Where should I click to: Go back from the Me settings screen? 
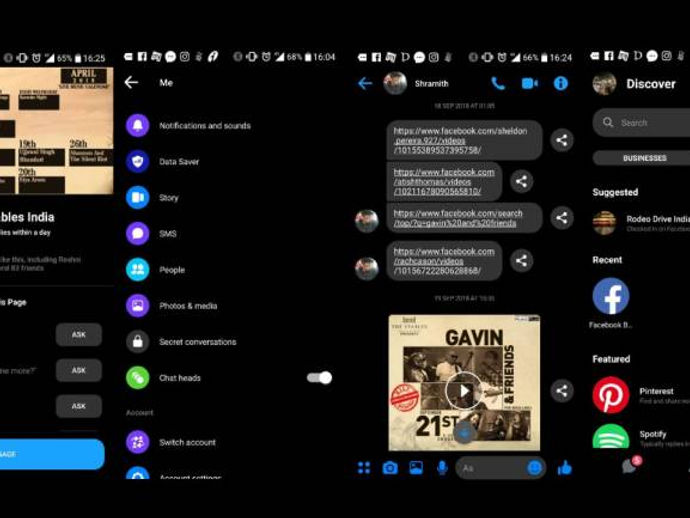point(131,82)
